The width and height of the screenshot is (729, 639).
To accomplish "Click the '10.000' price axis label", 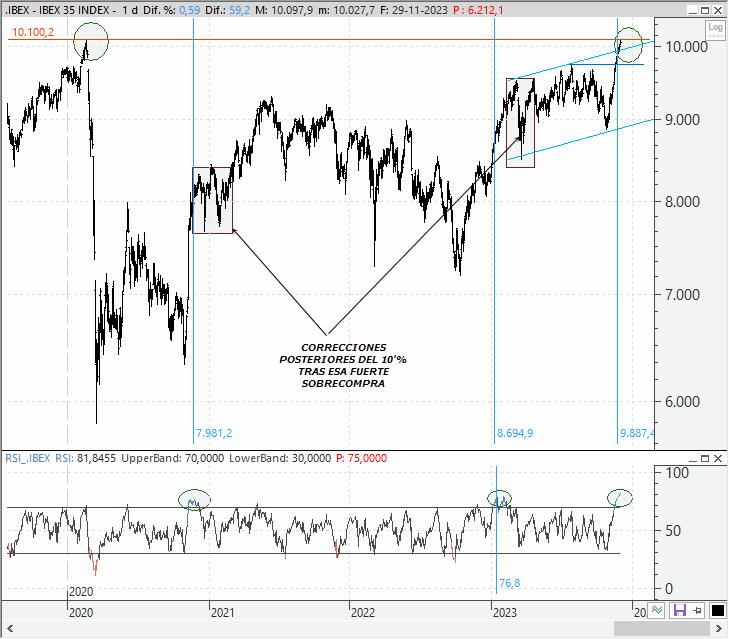I will pos(687,47).
